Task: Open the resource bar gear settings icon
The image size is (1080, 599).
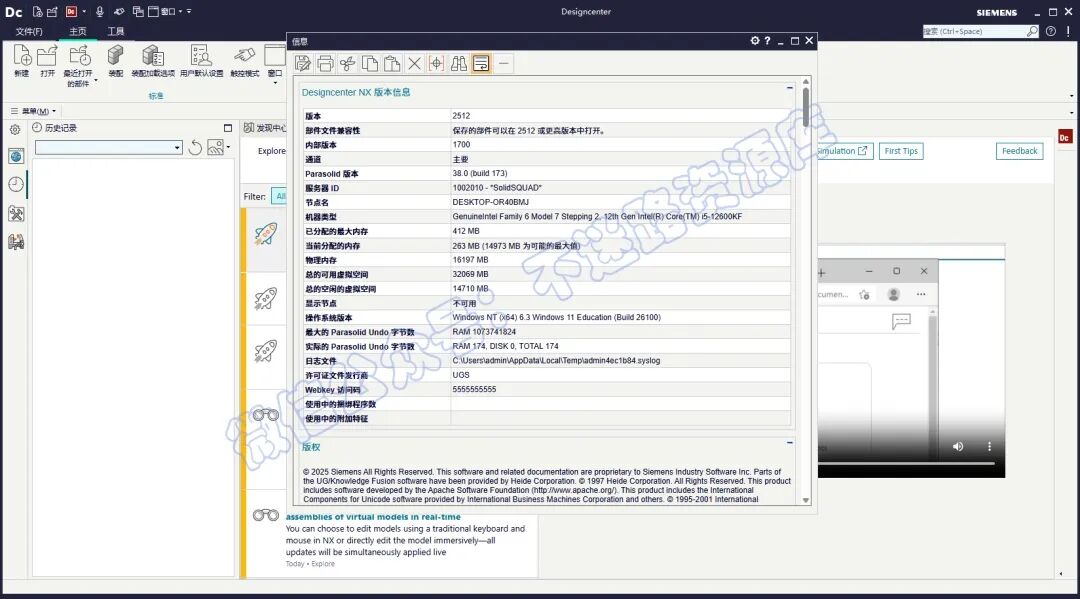Action: pyautogui.click(x=15, y=129)
